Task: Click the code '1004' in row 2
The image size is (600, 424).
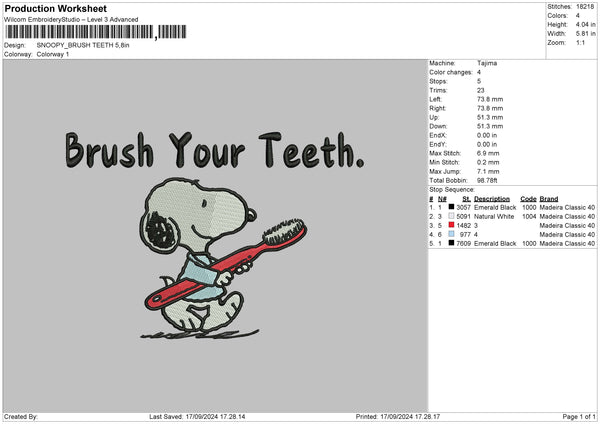Action: point(529,217)
